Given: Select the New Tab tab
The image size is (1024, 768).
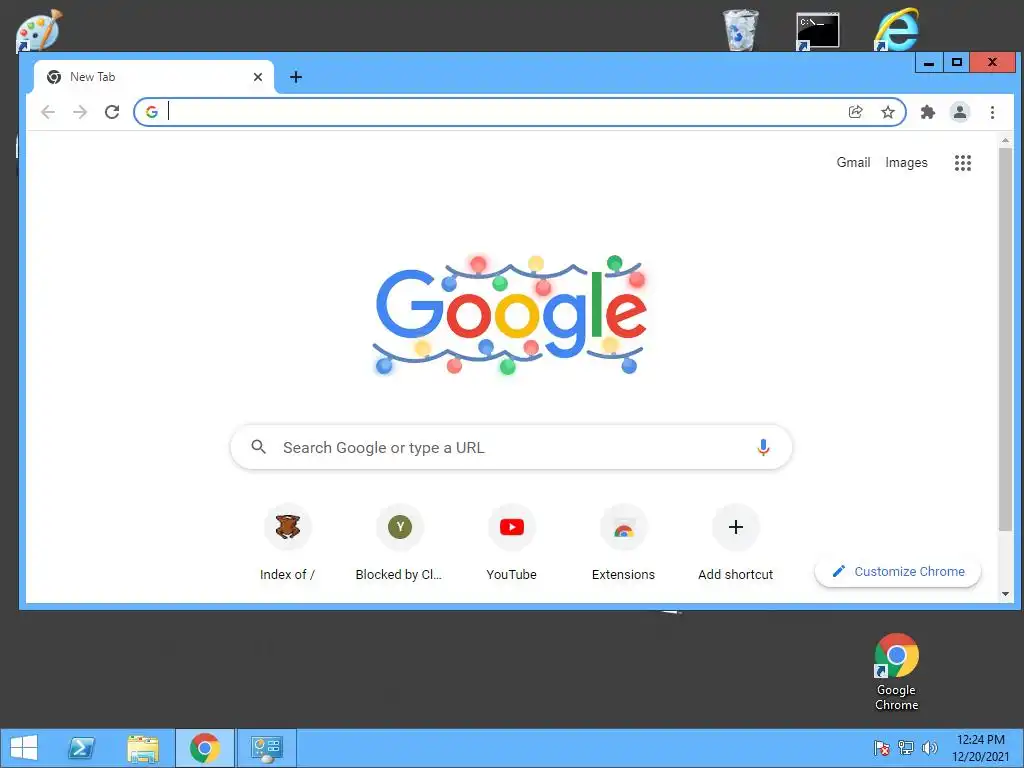Looking at the screenshot, I should (153, 77).
